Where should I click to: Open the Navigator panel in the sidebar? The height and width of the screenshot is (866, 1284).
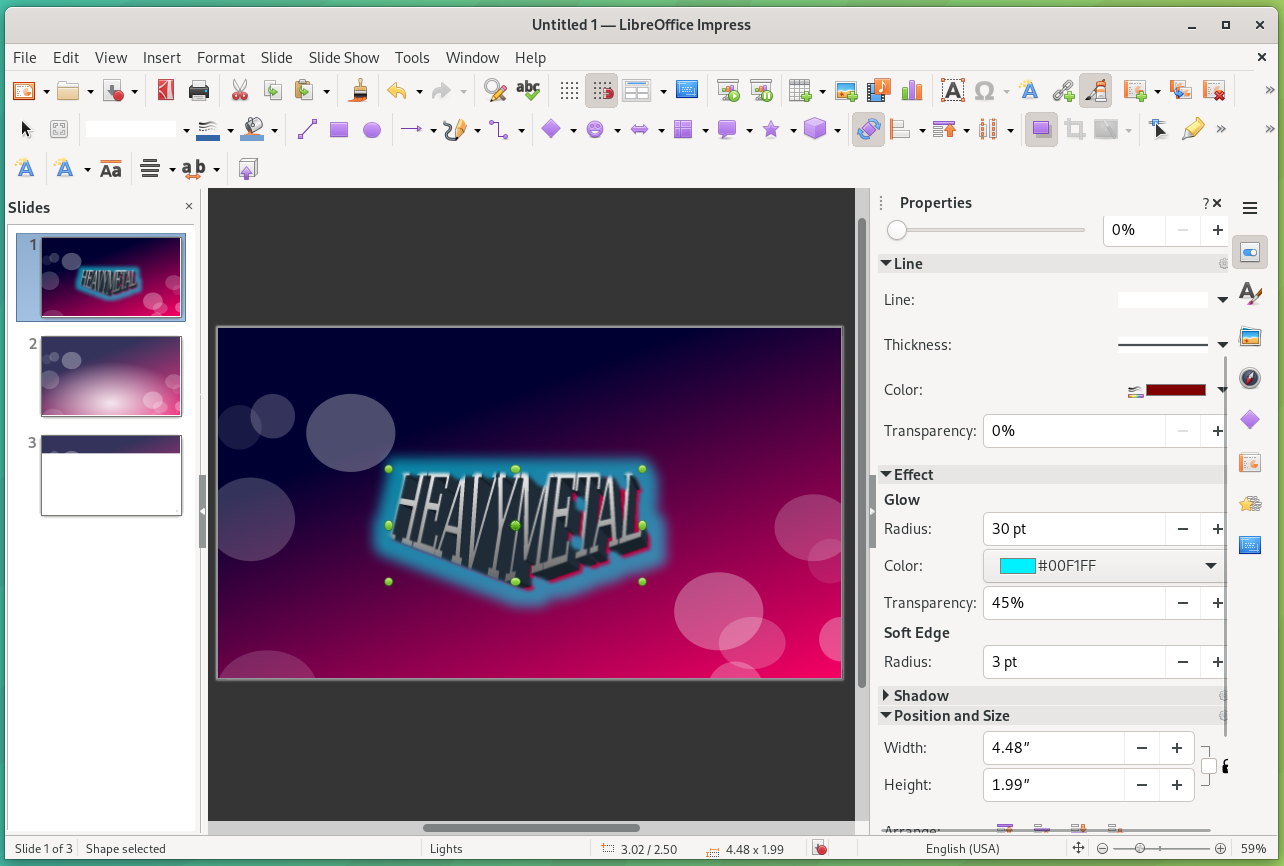(1250, 378)
